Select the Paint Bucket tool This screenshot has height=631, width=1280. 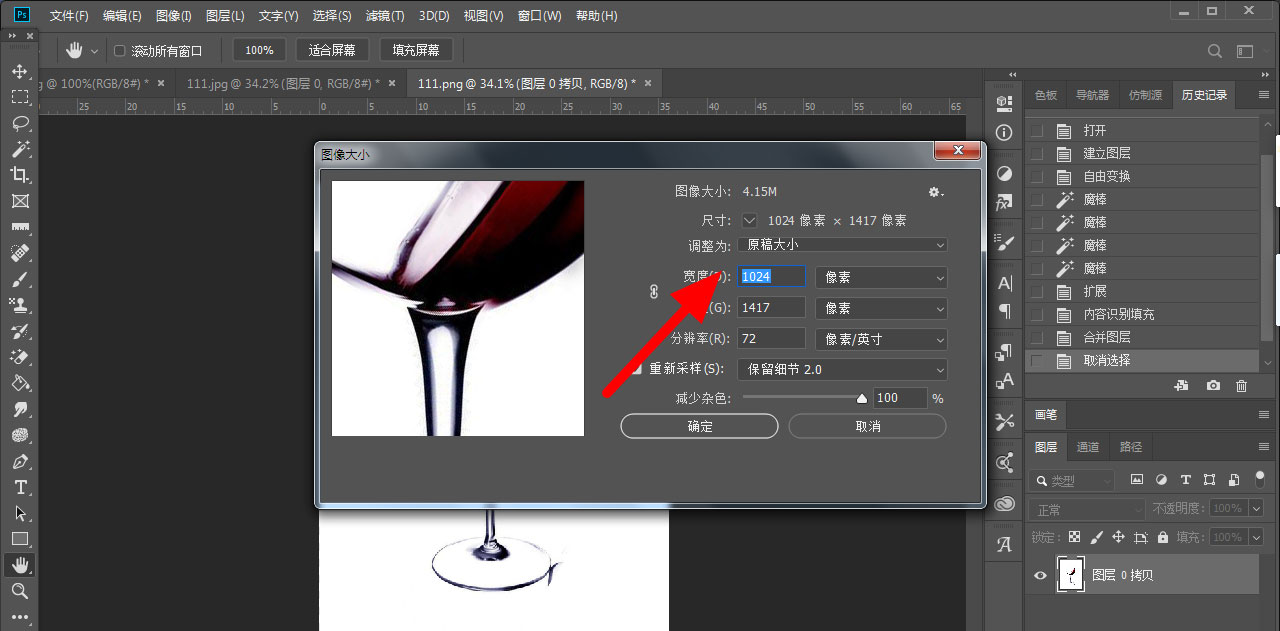click(20, 383)
